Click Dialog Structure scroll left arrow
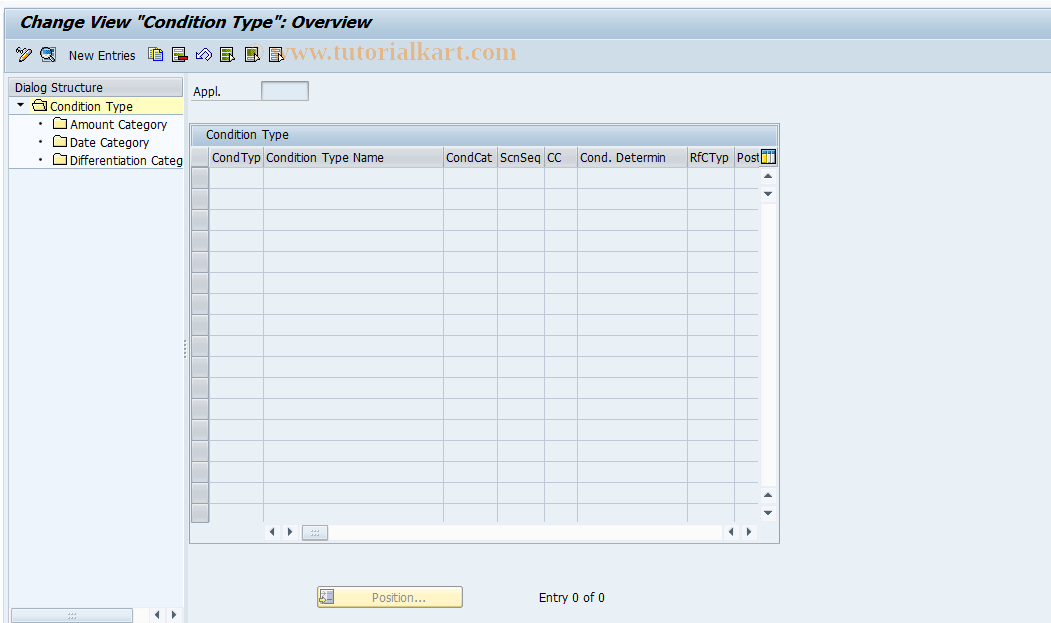 click(157, 615)
